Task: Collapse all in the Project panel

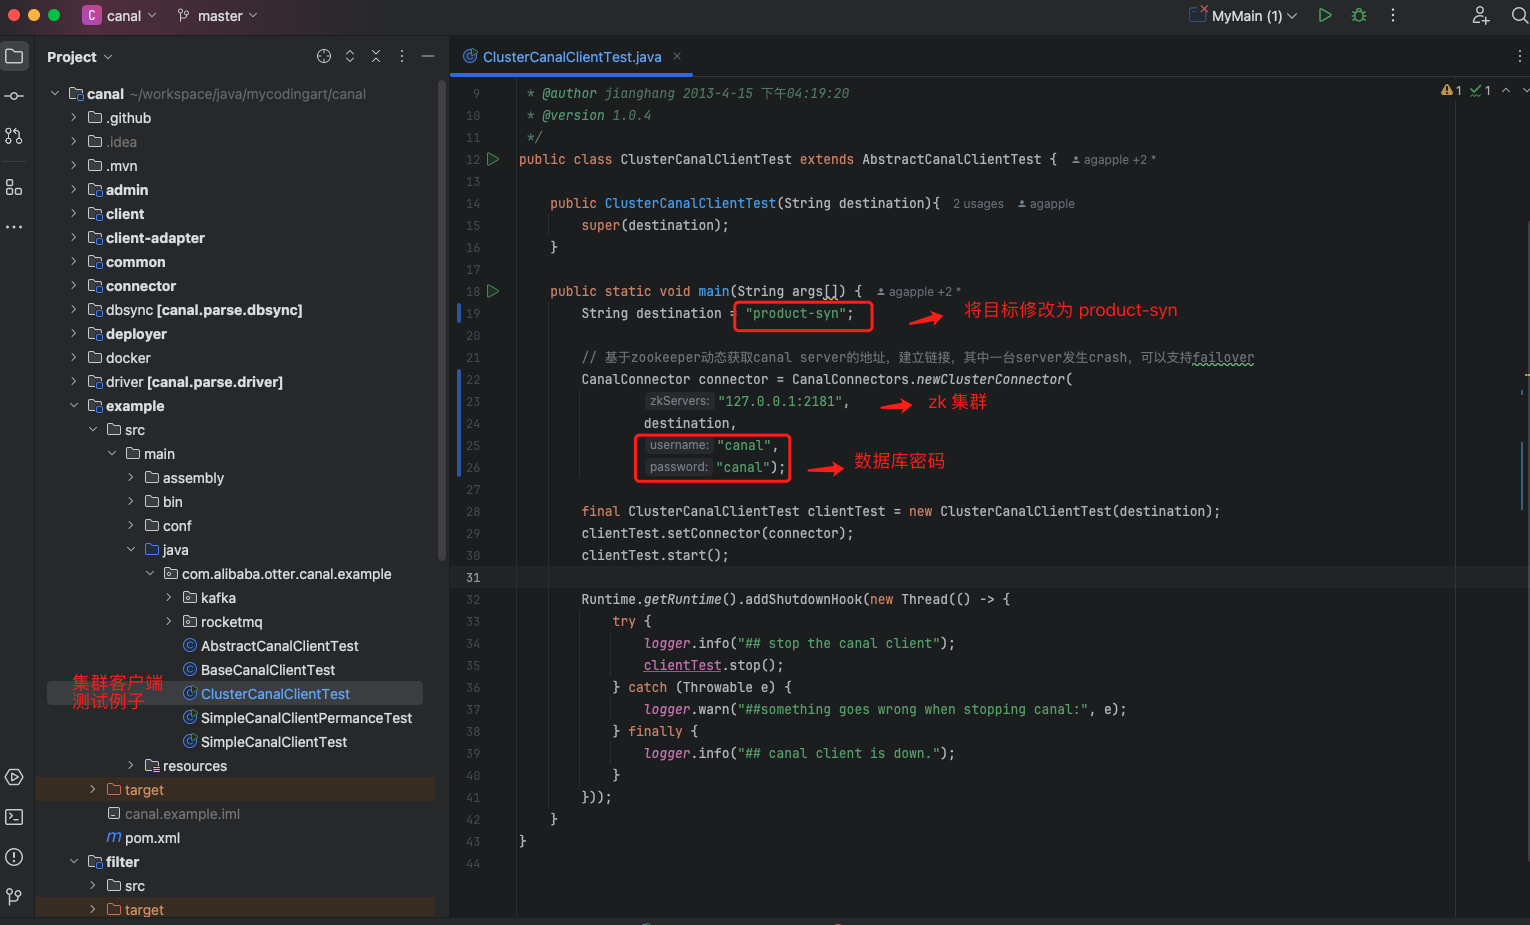Action: click(376, 56)
